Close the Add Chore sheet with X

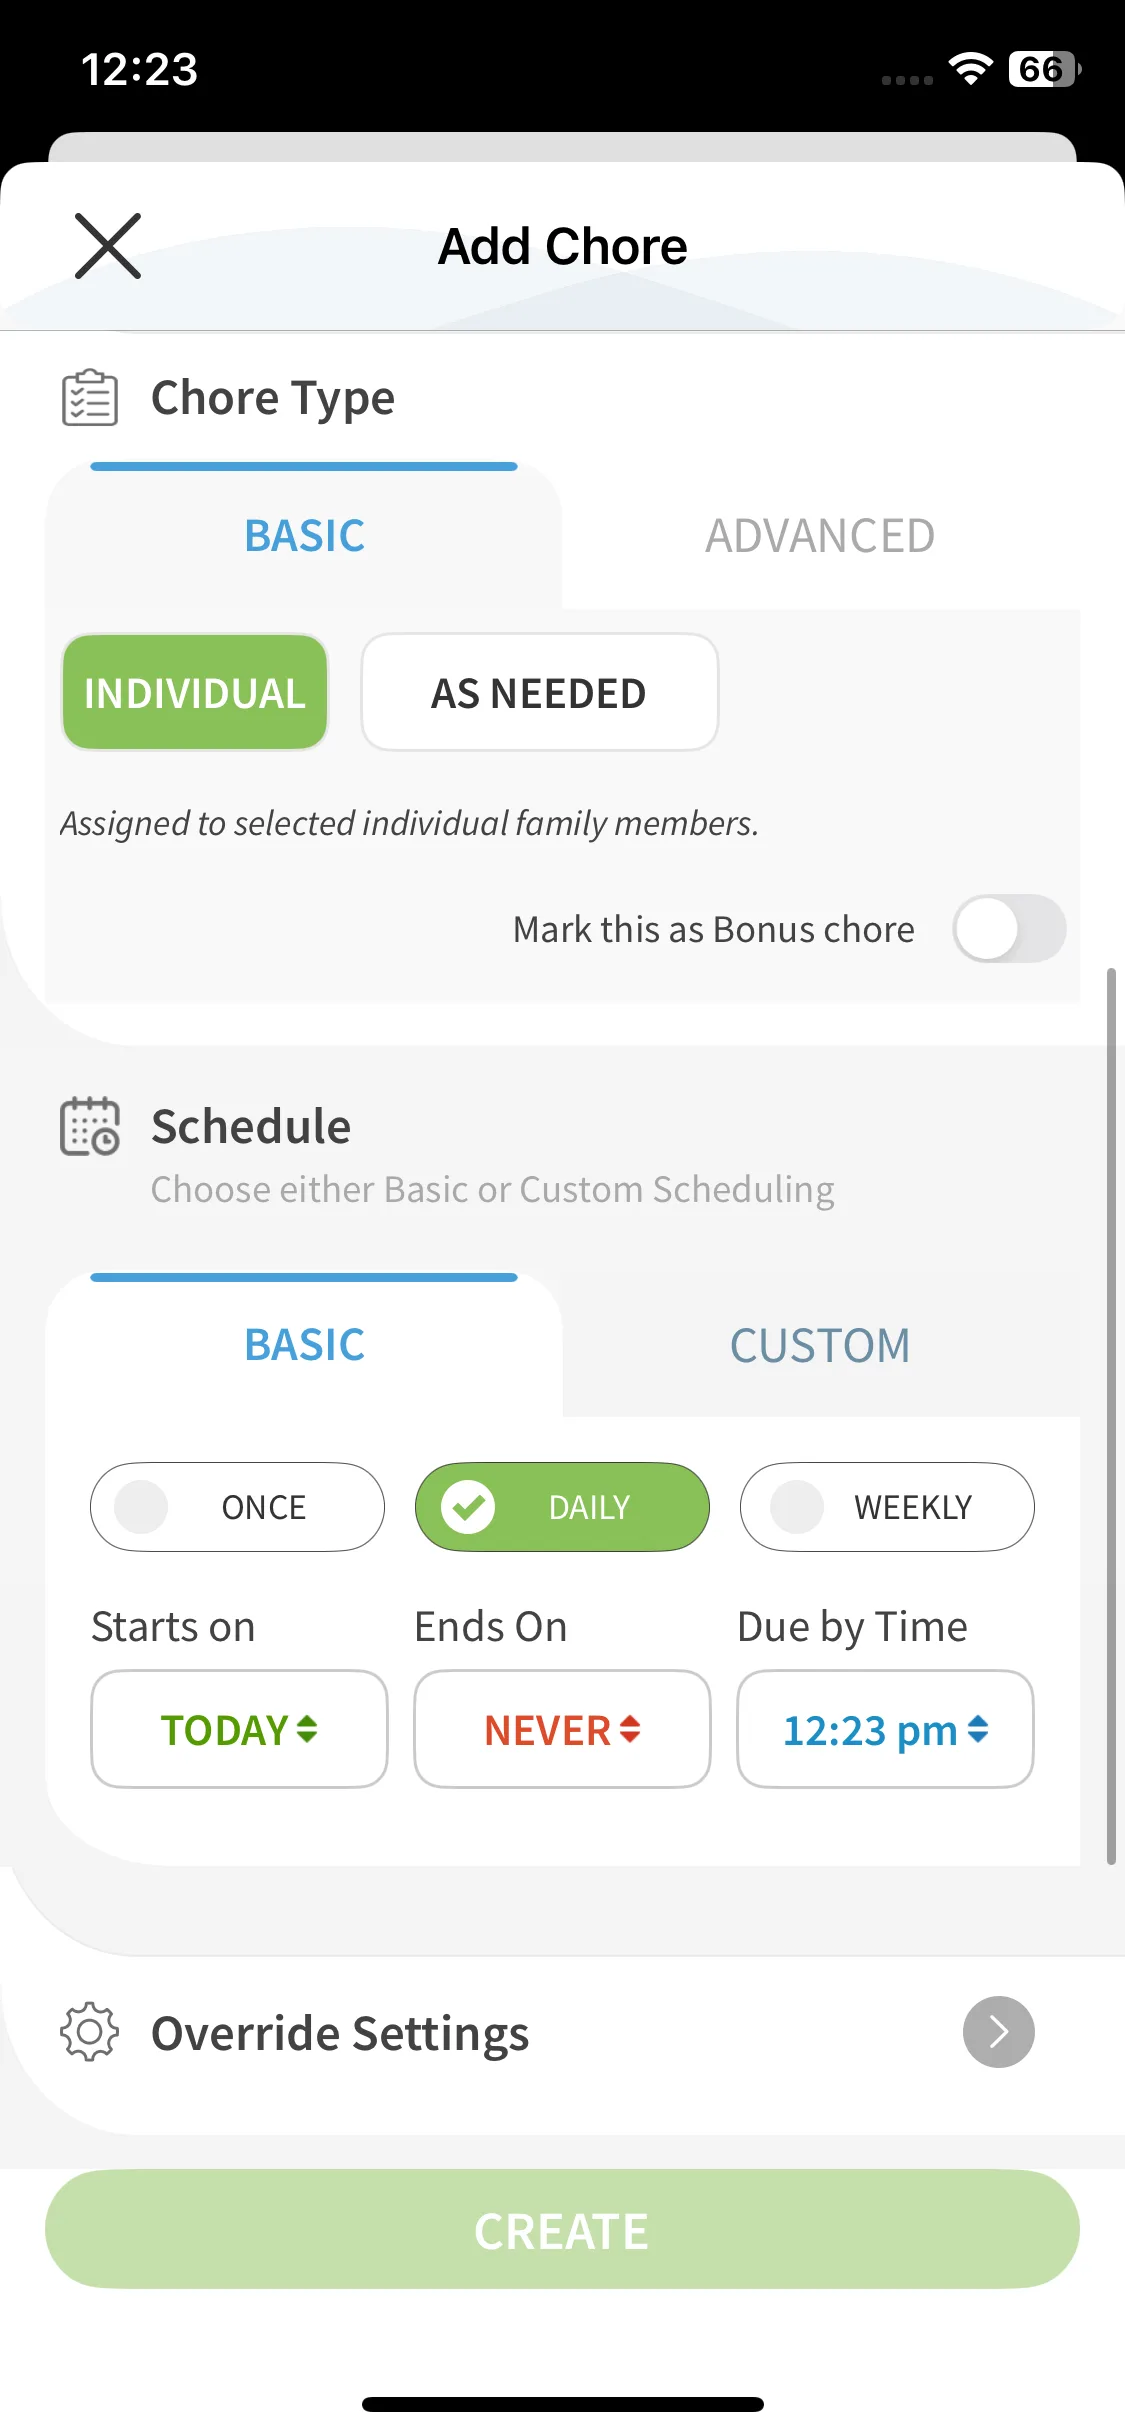[108, 246]
